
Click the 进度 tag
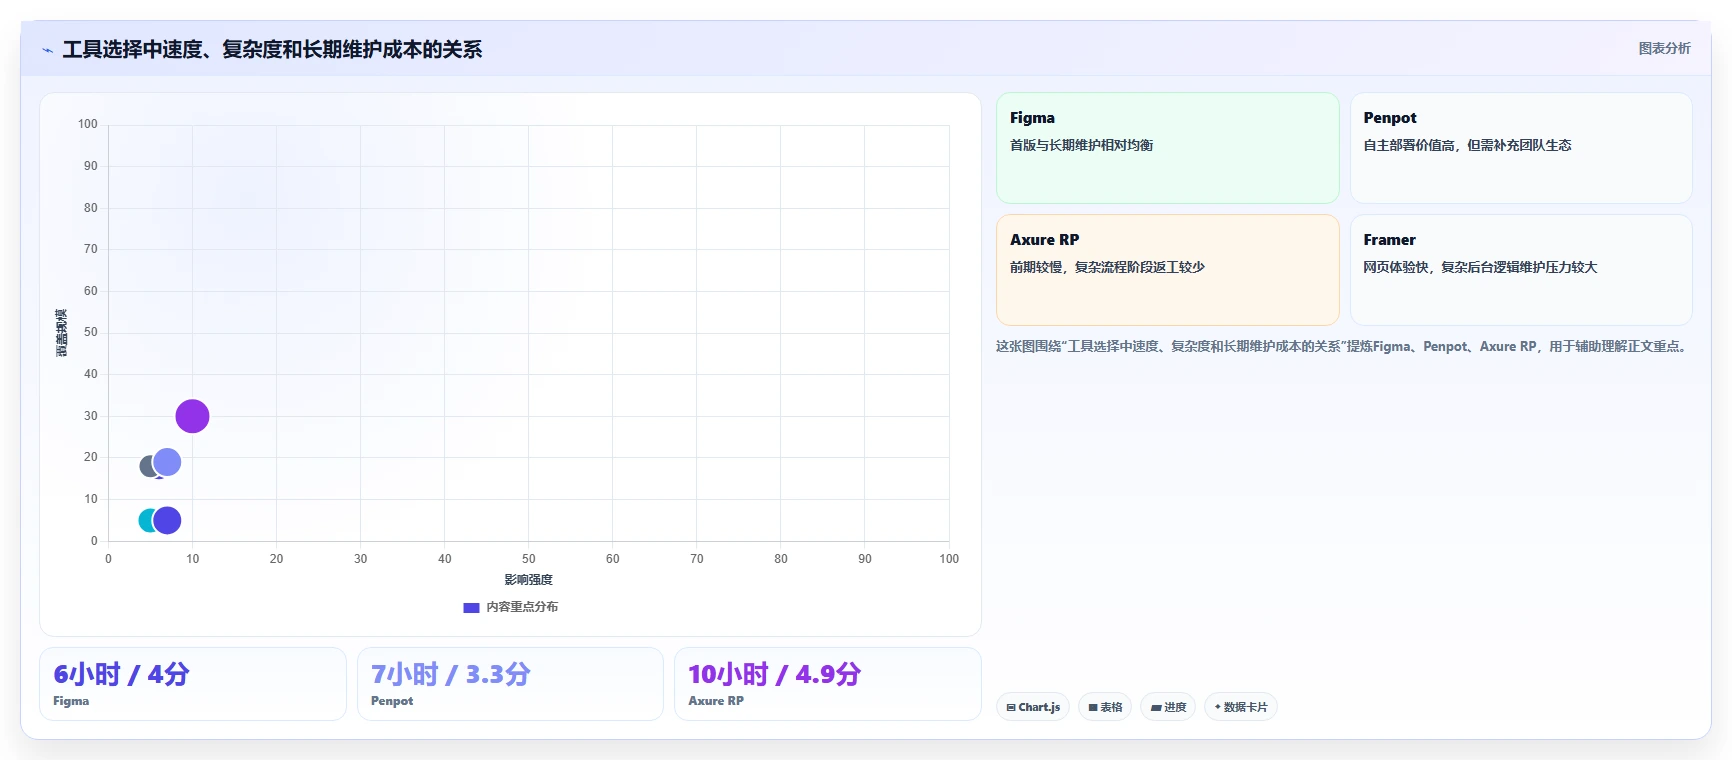[1168, 707]
